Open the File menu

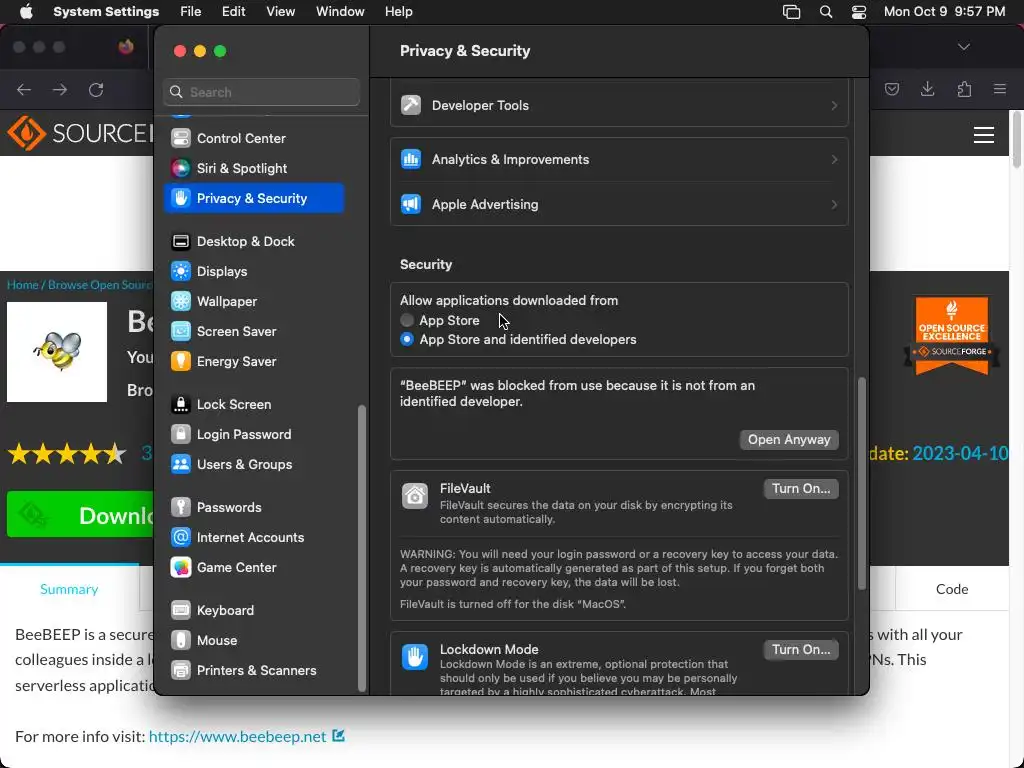tap(191, 12)
